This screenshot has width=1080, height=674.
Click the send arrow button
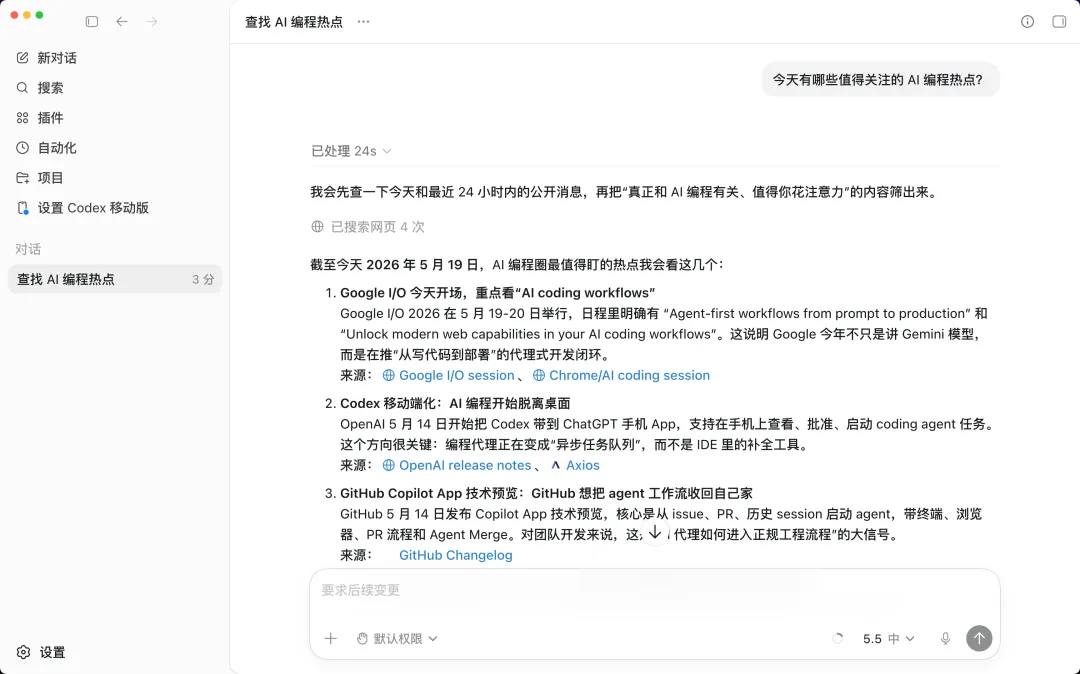[x=979, y=638]
